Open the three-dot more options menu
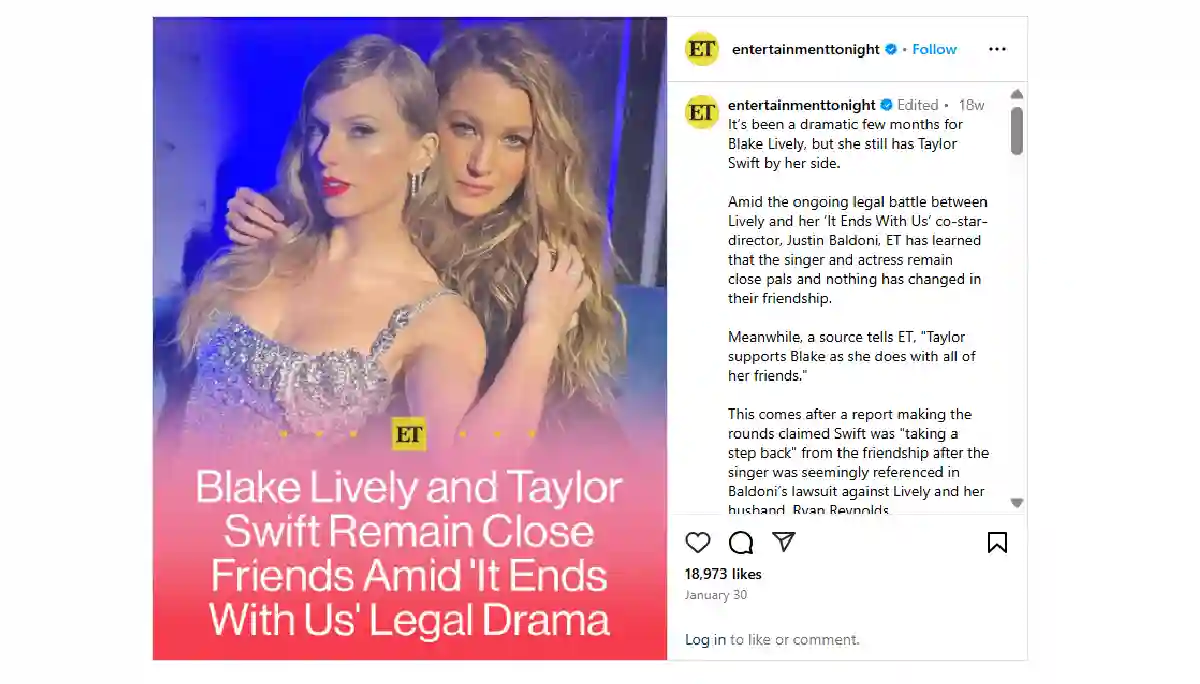 click(997, 49)
